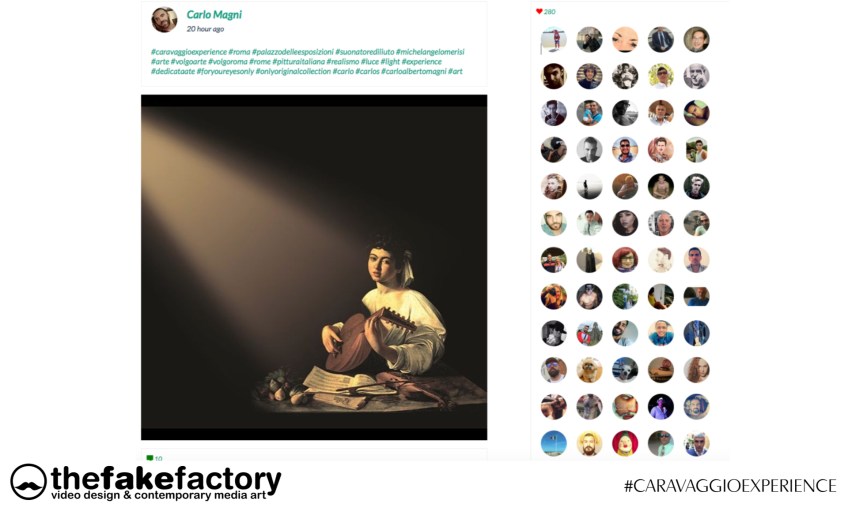Open the fluffy dog avatar in likers grid
Image resolution: width=848 pixels, height=507 pixels.
click(x=589, y=370)
